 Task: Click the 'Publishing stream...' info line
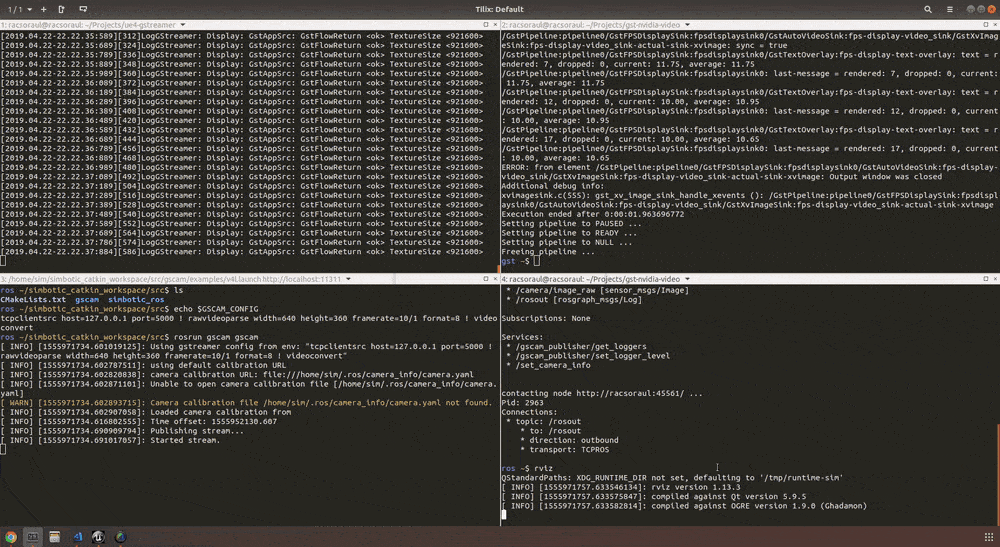[122, 431]
